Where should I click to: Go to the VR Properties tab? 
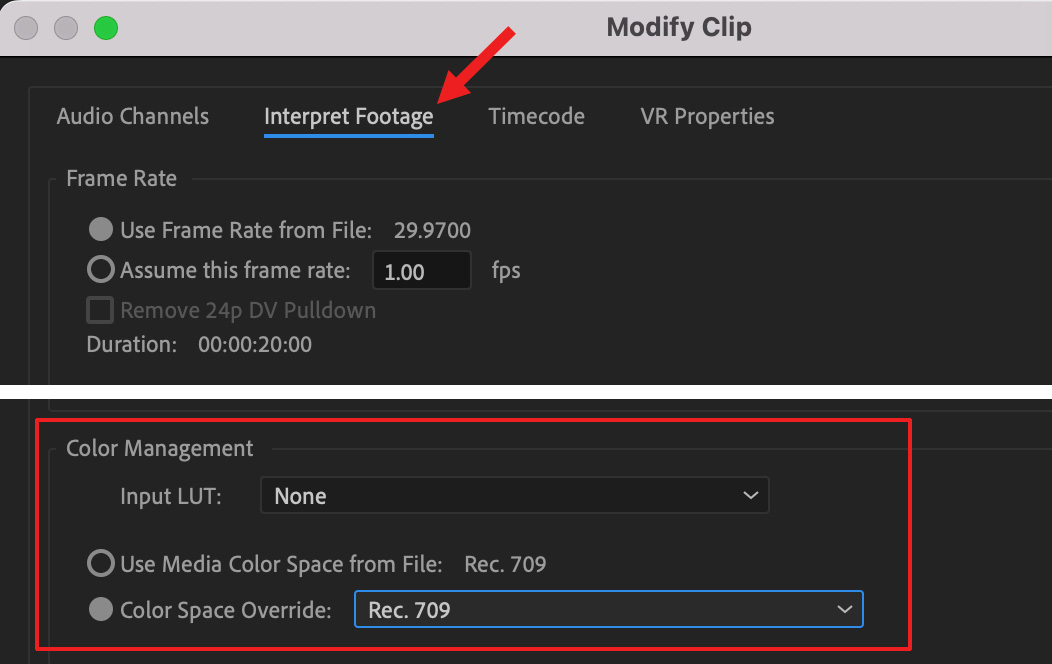(707, 117)
